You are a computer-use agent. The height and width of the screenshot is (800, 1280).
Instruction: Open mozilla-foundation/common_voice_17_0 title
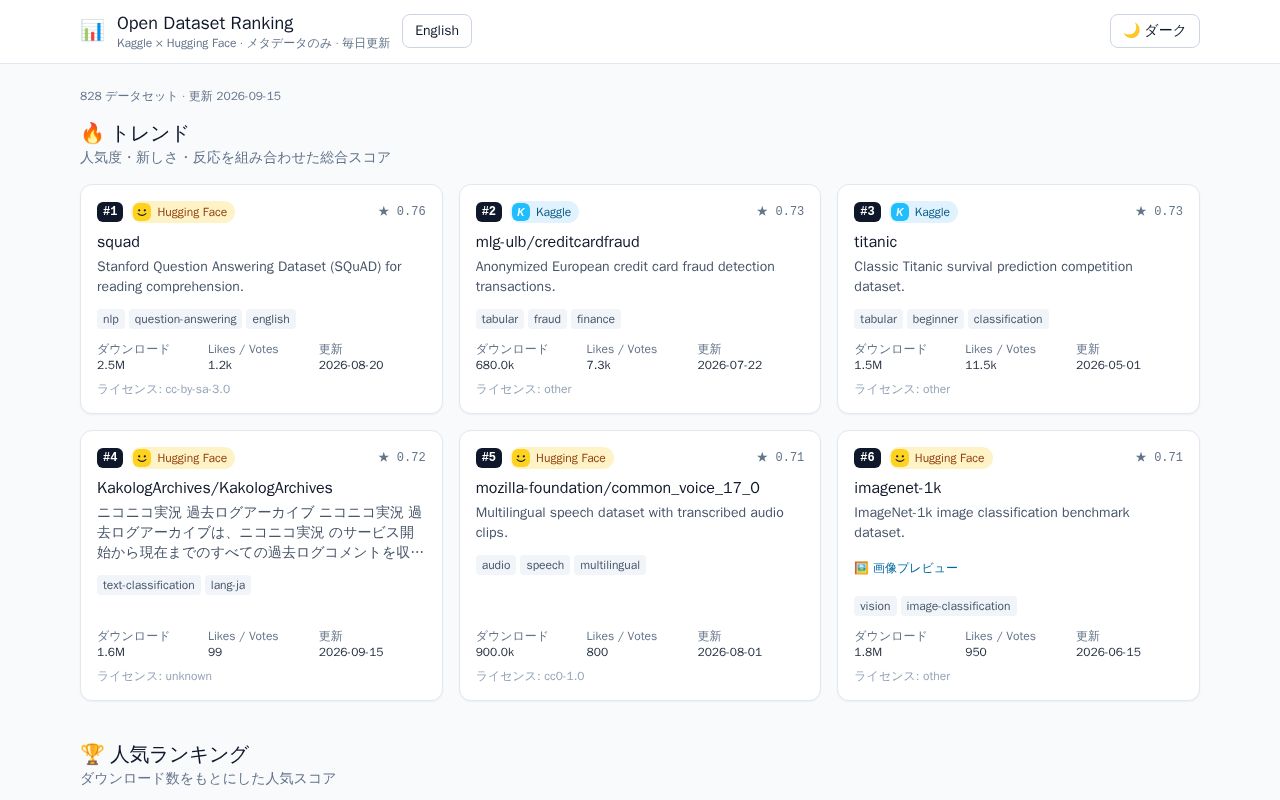click(618, 488)
